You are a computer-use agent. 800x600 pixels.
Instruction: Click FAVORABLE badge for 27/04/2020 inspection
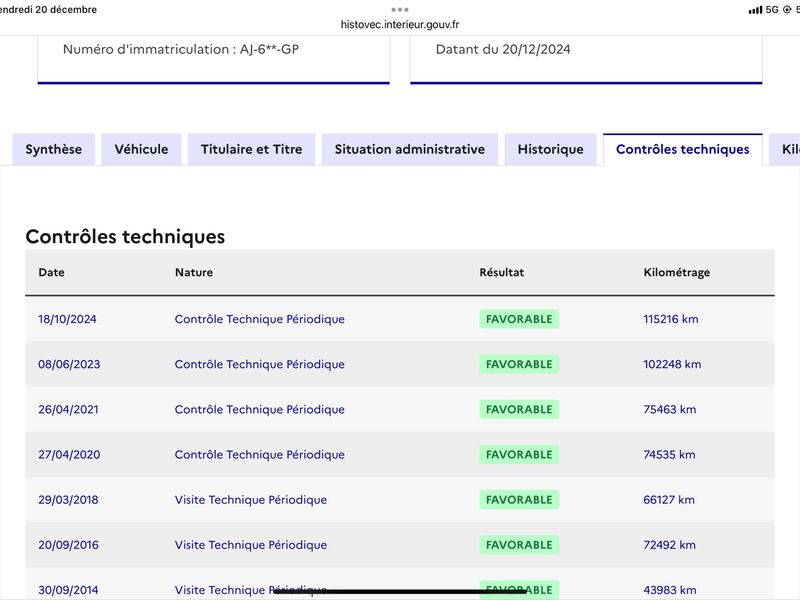519,455
